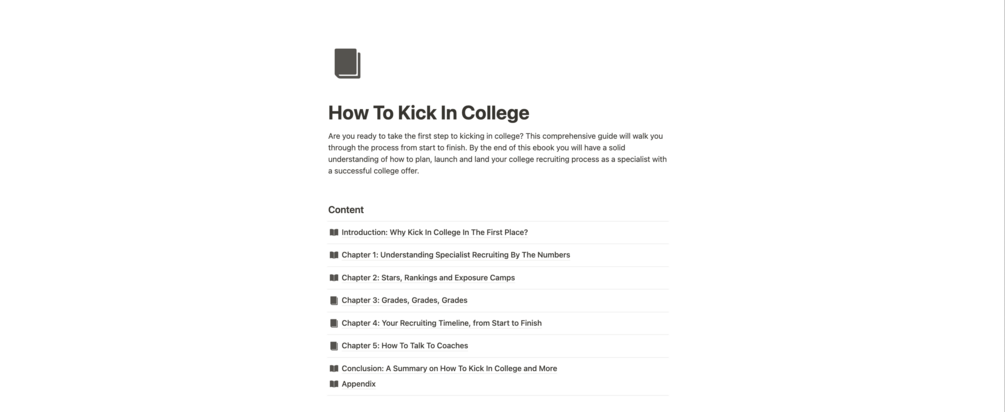The image size is (1005, 412).
Task: Navigate to Chapter 4: Your Recruiting Timeline
Action: coord(441,323)
